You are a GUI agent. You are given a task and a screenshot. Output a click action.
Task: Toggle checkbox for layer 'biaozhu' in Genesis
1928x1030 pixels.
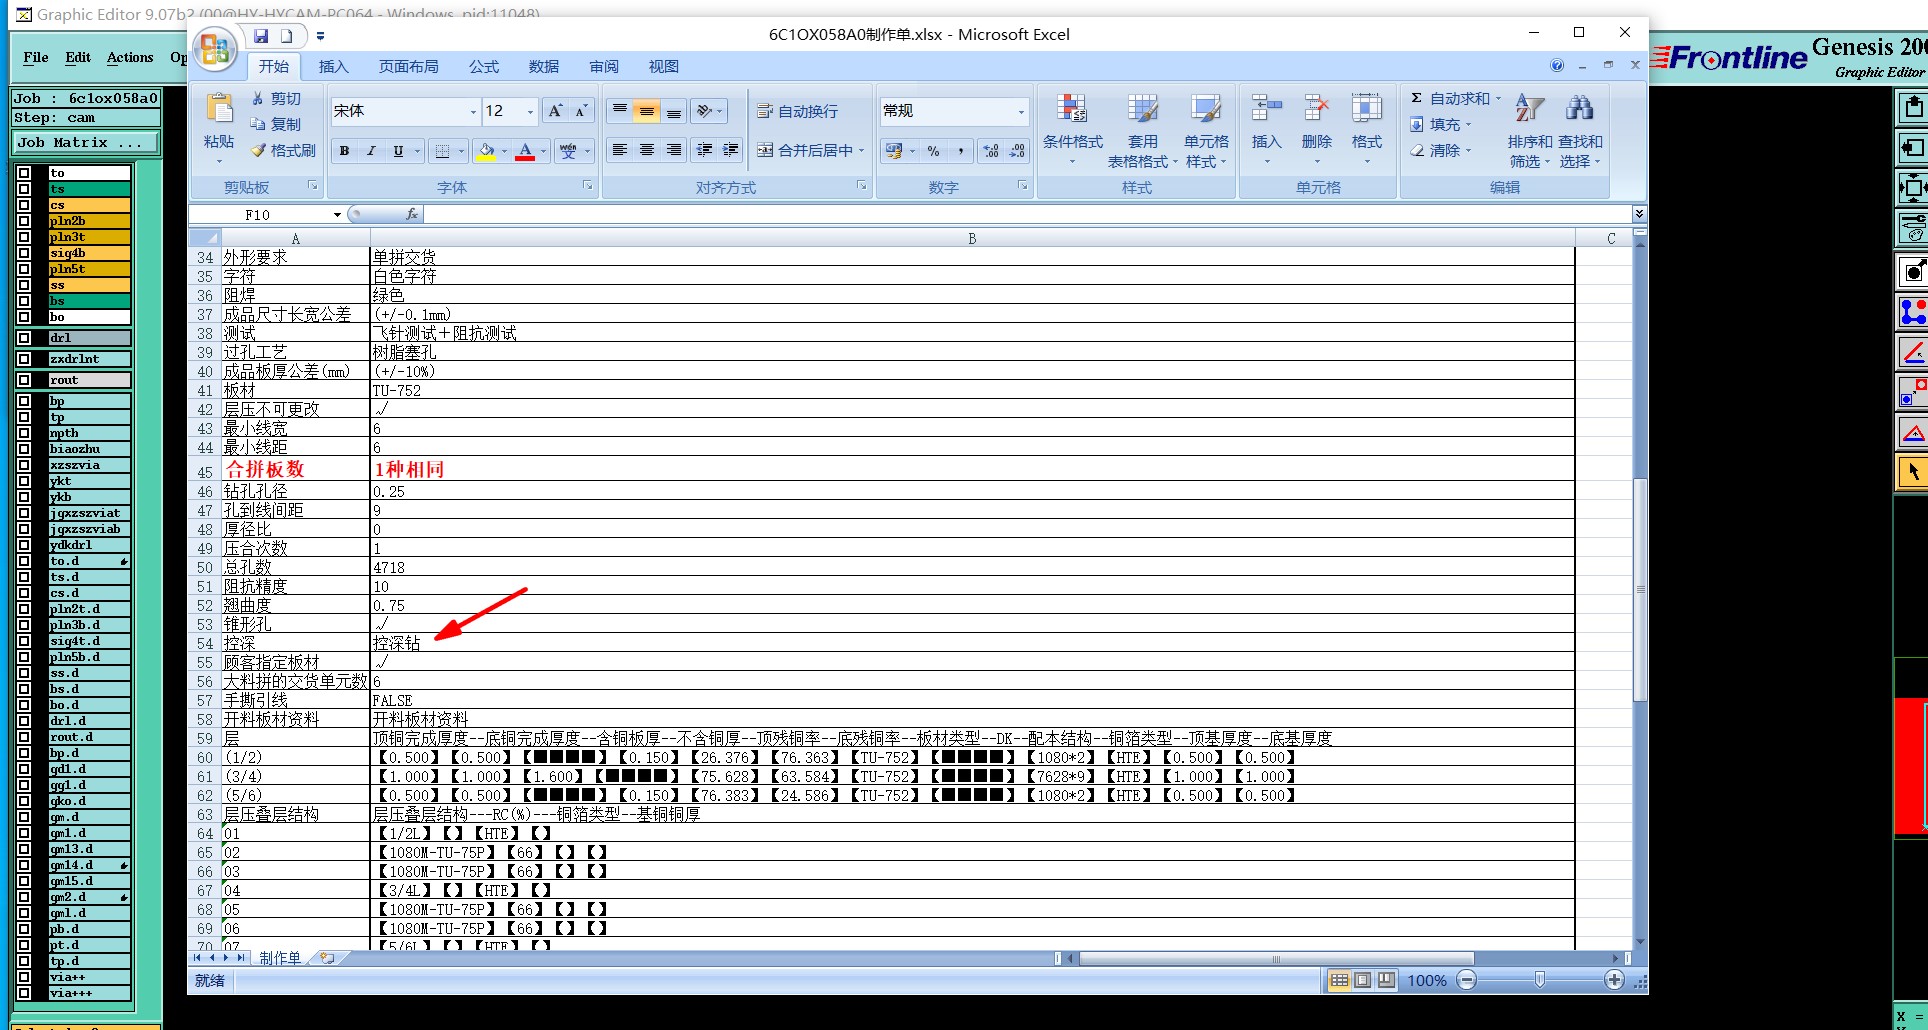pyautogui.click(x=24, y=449)
